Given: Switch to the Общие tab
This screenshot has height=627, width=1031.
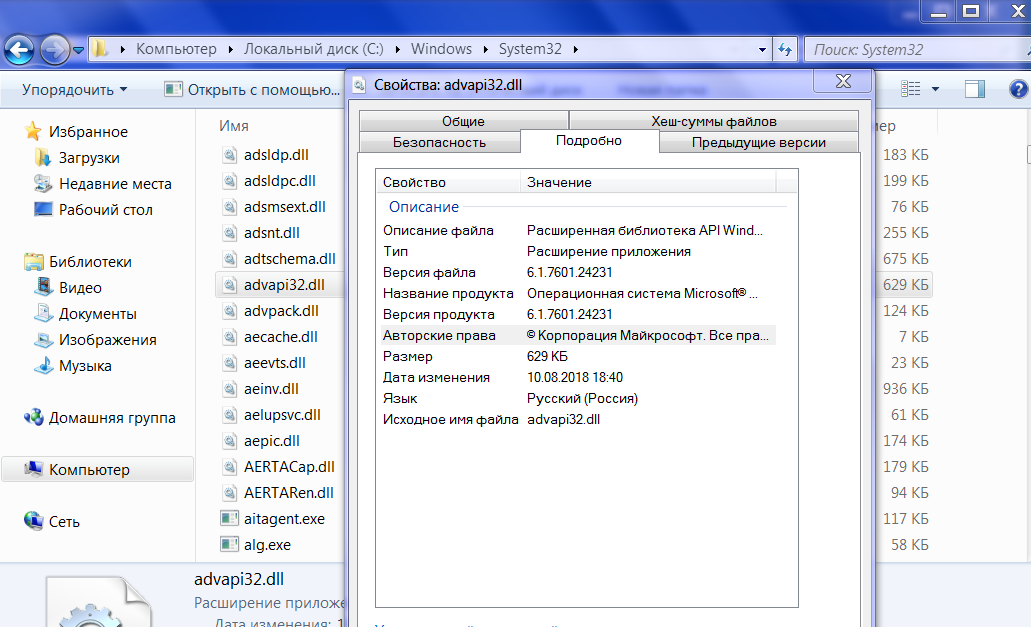Looking at the screenshot, I should click(x=463, y=121).
